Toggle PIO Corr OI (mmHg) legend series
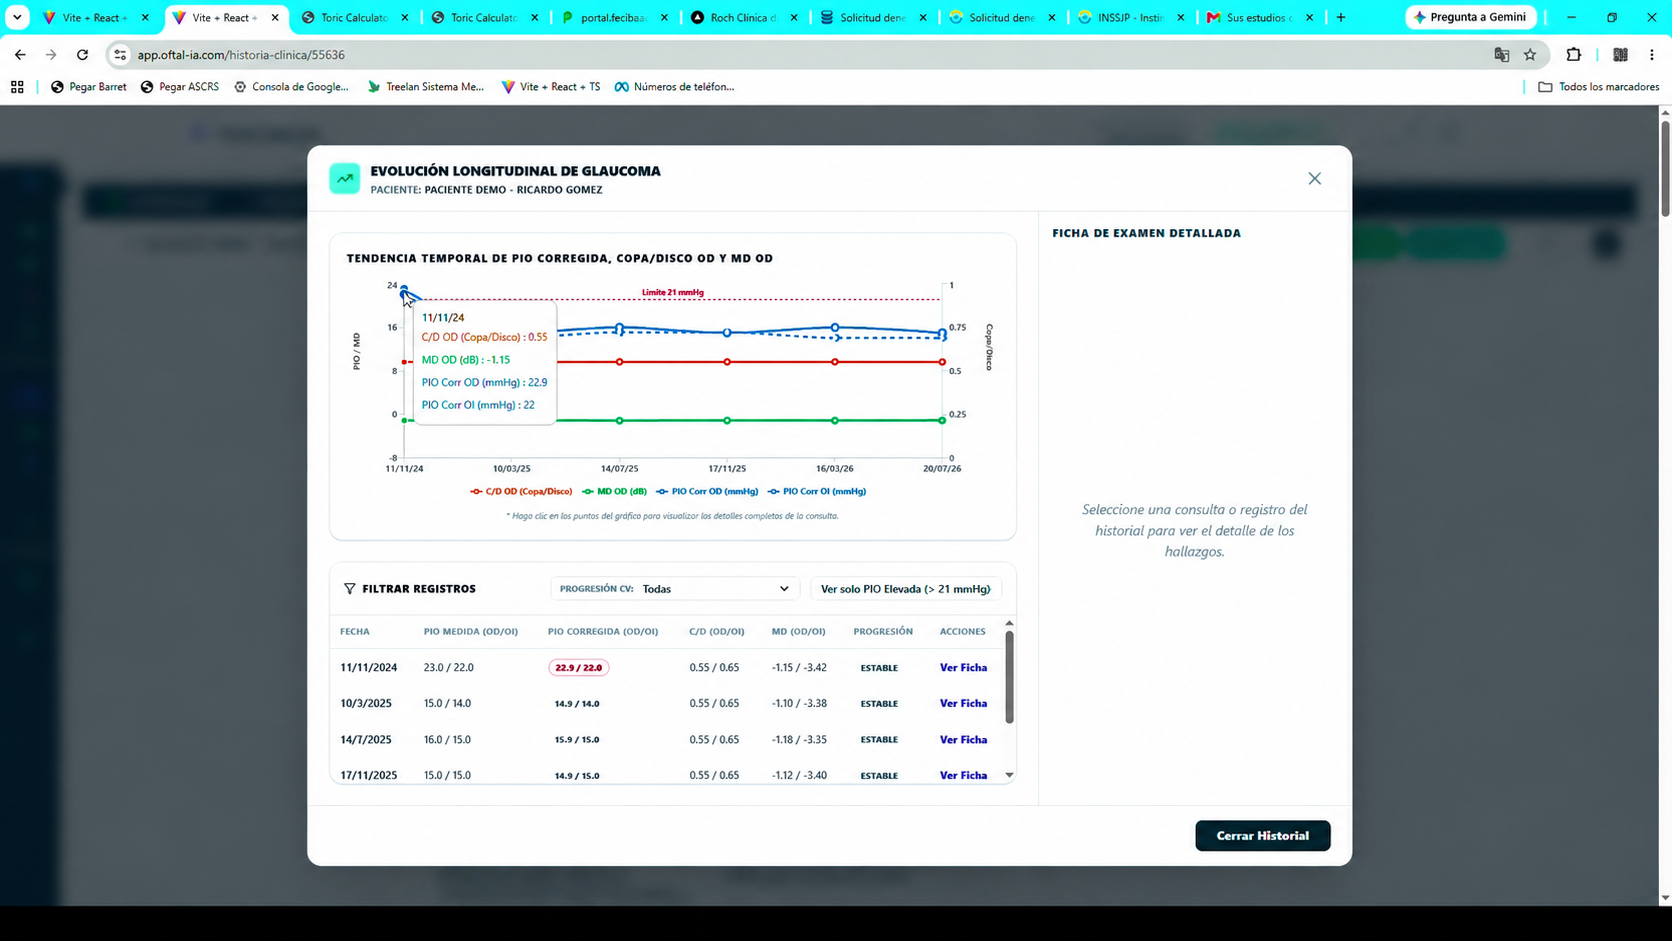 pos(817,492)
